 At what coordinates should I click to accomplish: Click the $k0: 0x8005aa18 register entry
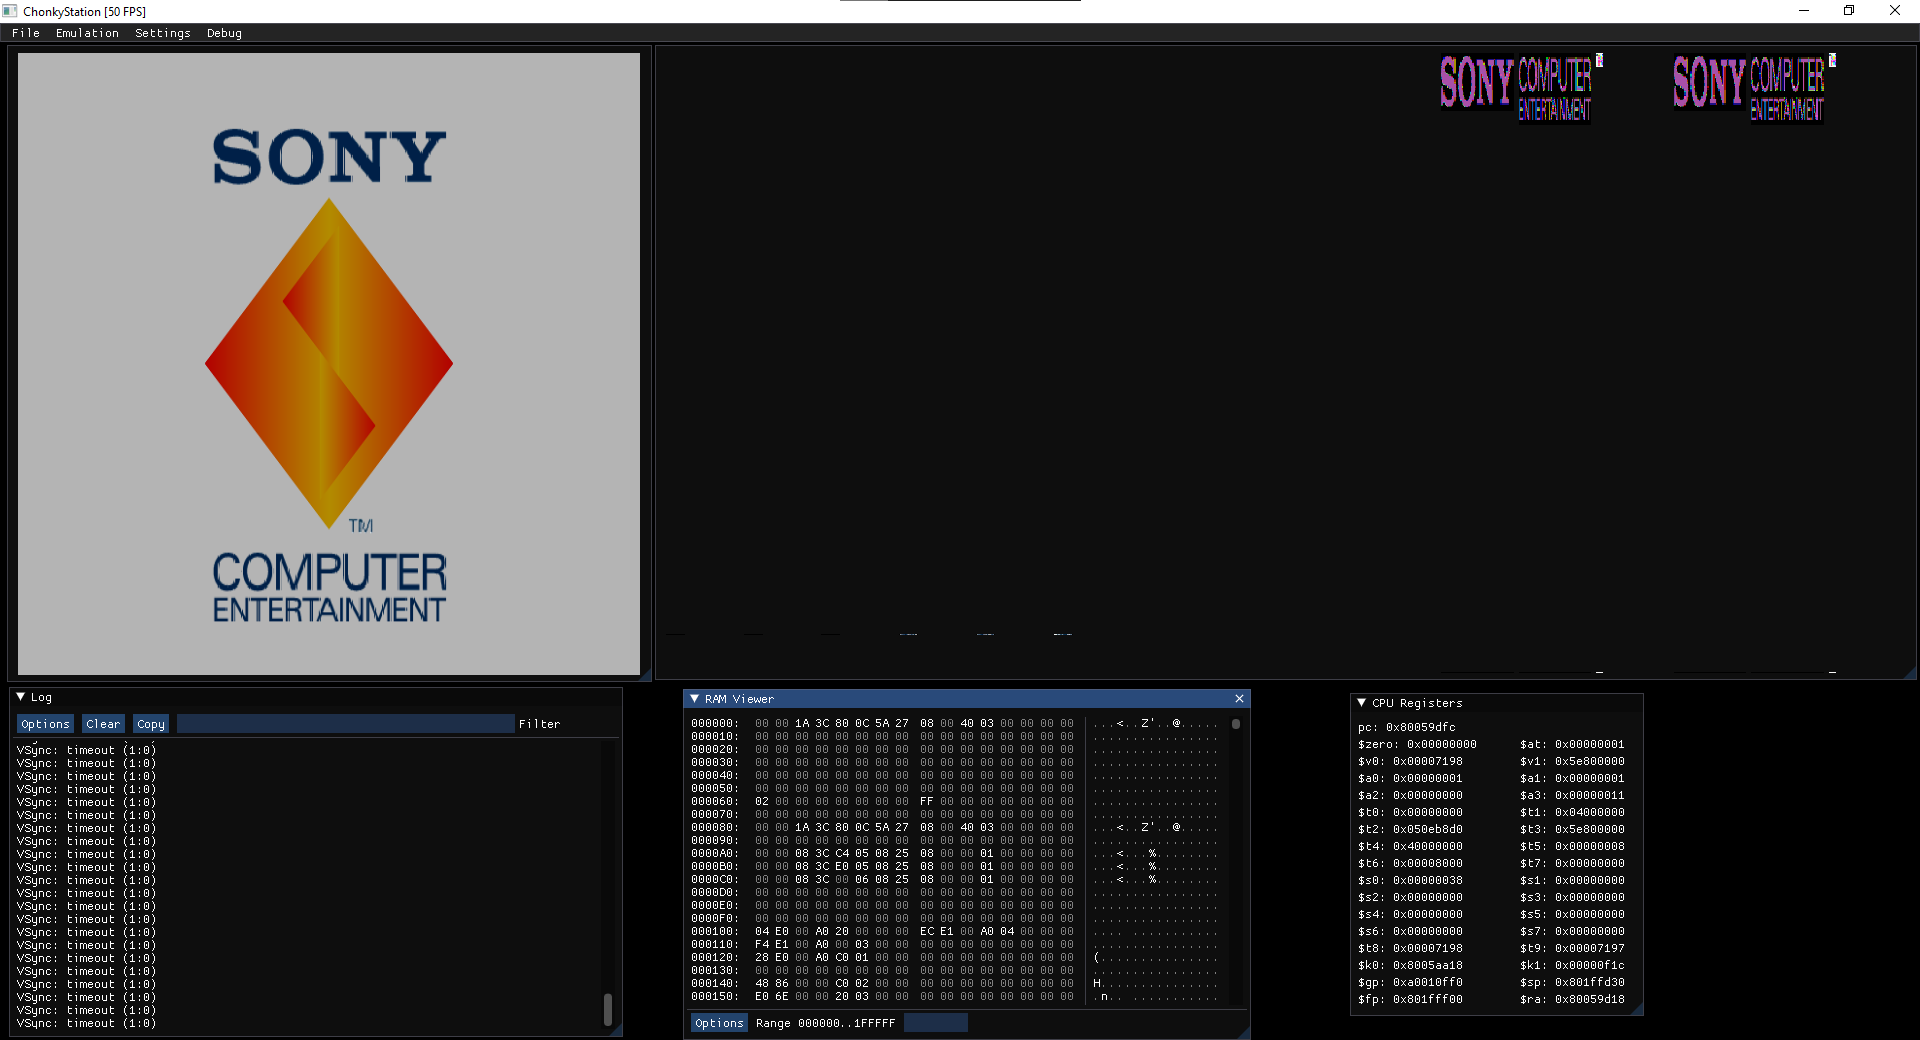pos(1410,965)
